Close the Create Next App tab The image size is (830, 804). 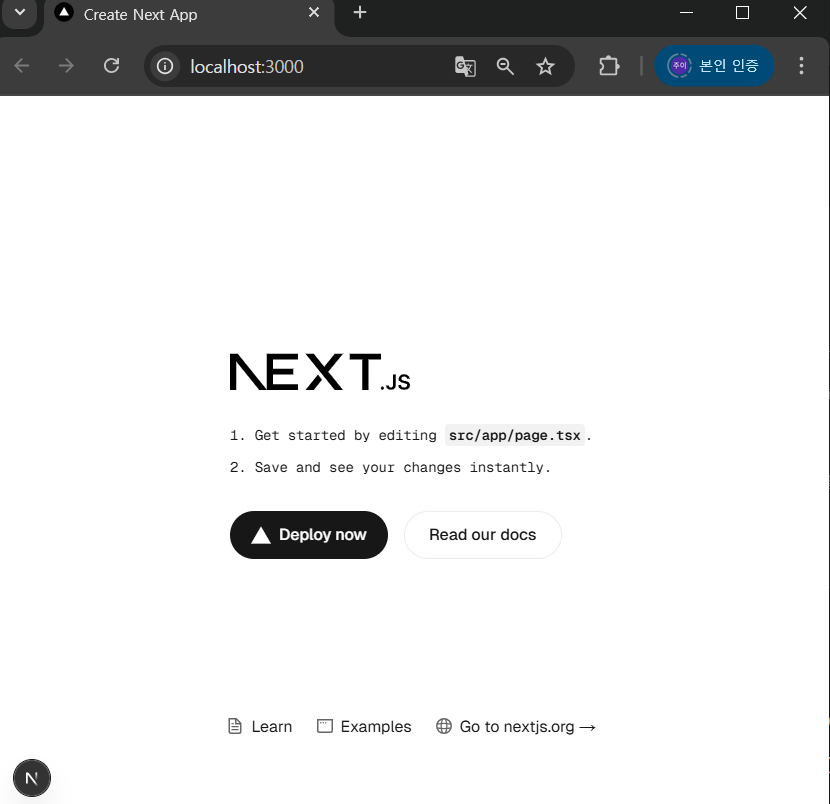(x=314, y=13)
